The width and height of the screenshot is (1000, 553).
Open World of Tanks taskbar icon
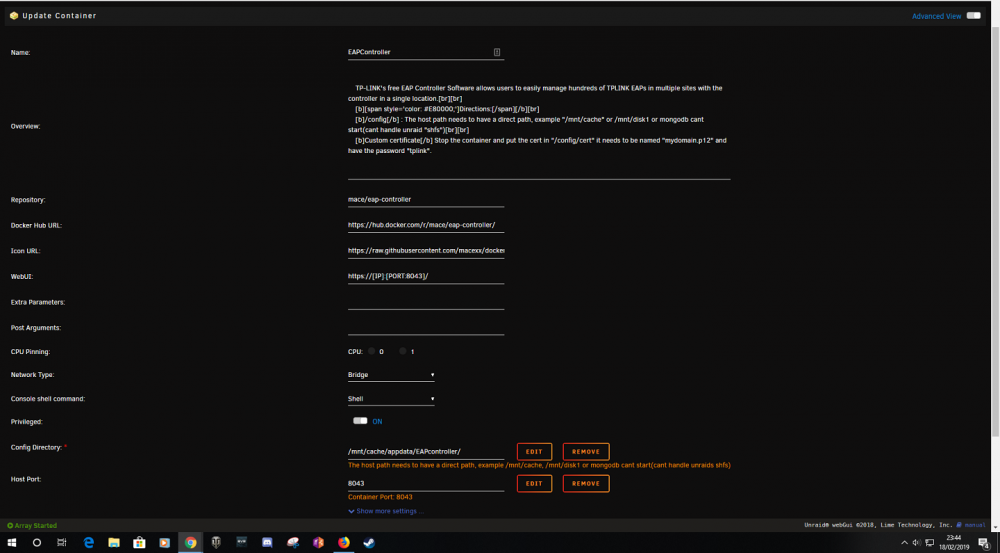tap(216, 543)
